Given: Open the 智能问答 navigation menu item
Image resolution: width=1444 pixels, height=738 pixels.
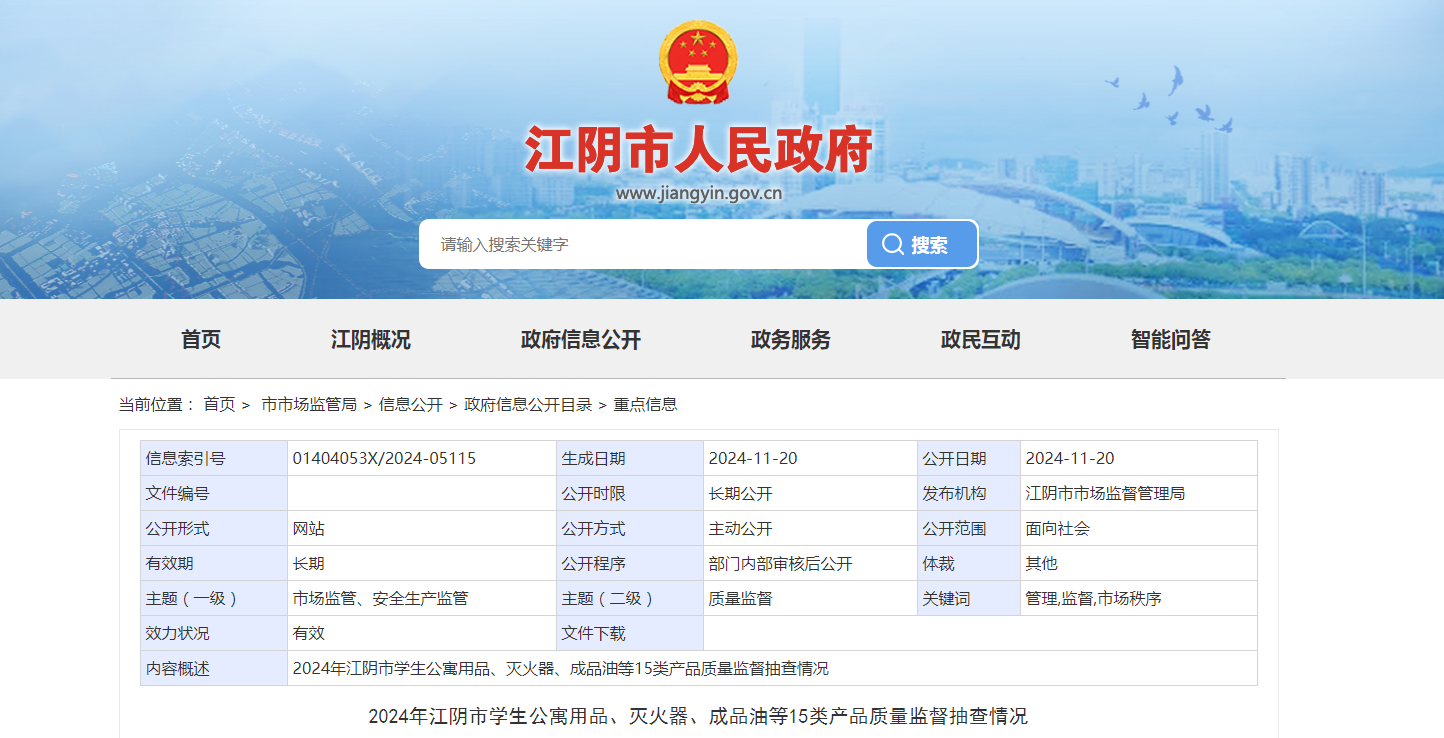Looking at the screenshot, I should [x=1171, y=339].
